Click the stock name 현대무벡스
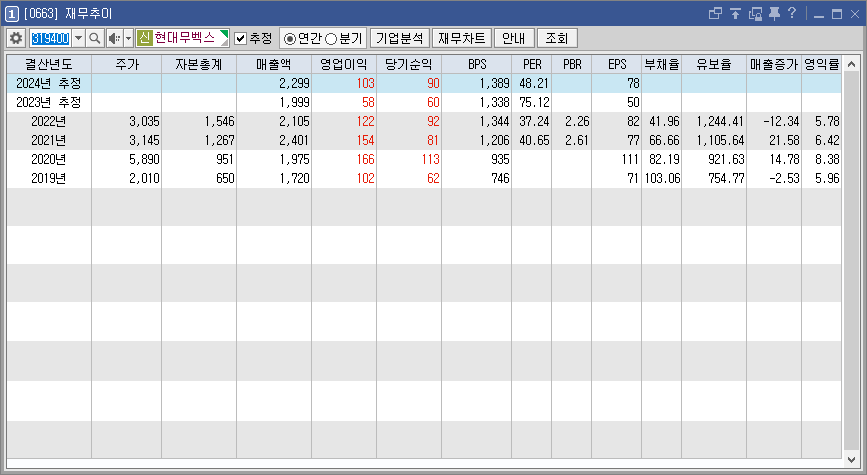The width and height of the screenshot is (867, 475). coord(185,38)
